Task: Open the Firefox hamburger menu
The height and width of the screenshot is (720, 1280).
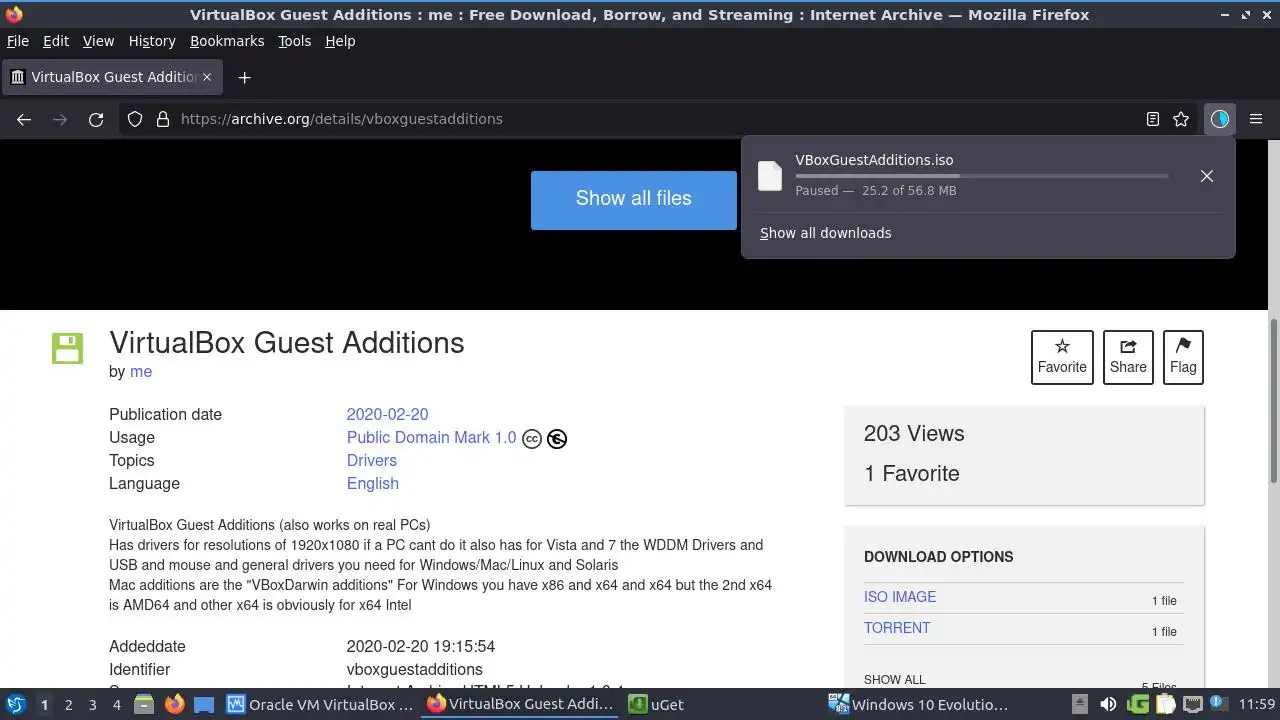Action: click(x=1256, y=119)
